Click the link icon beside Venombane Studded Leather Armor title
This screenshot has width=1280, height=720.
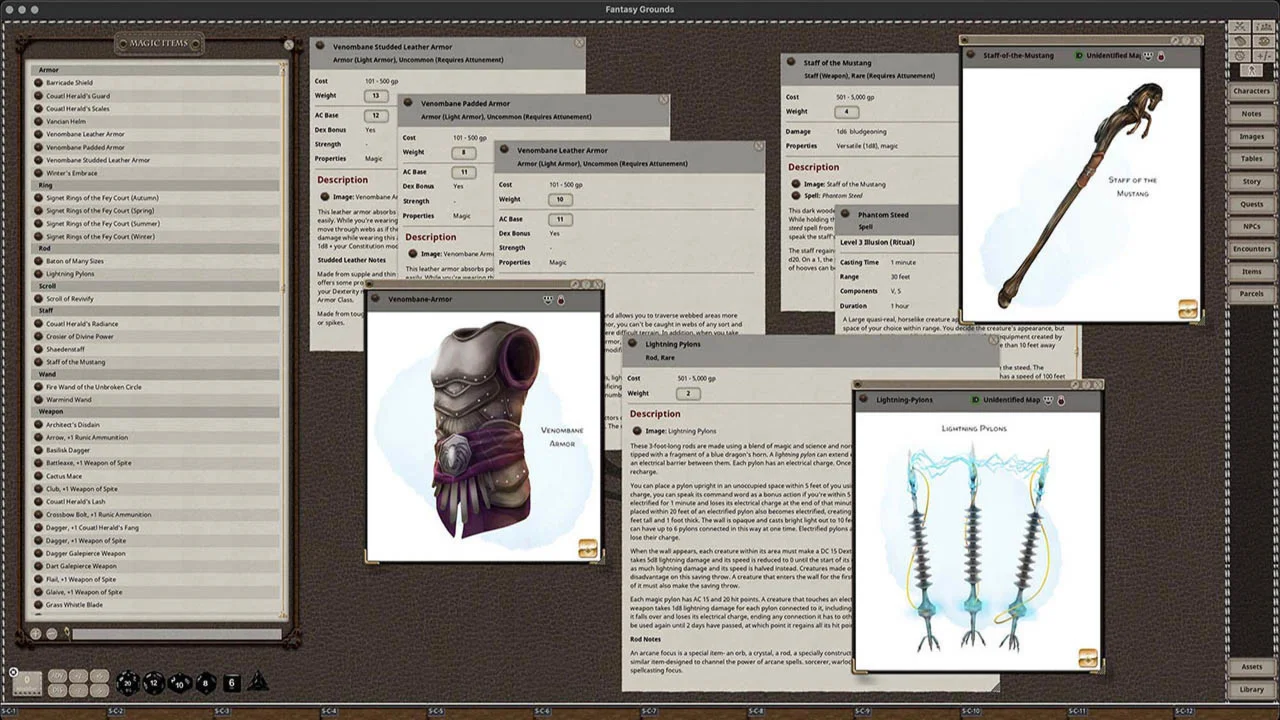(321, 46)
